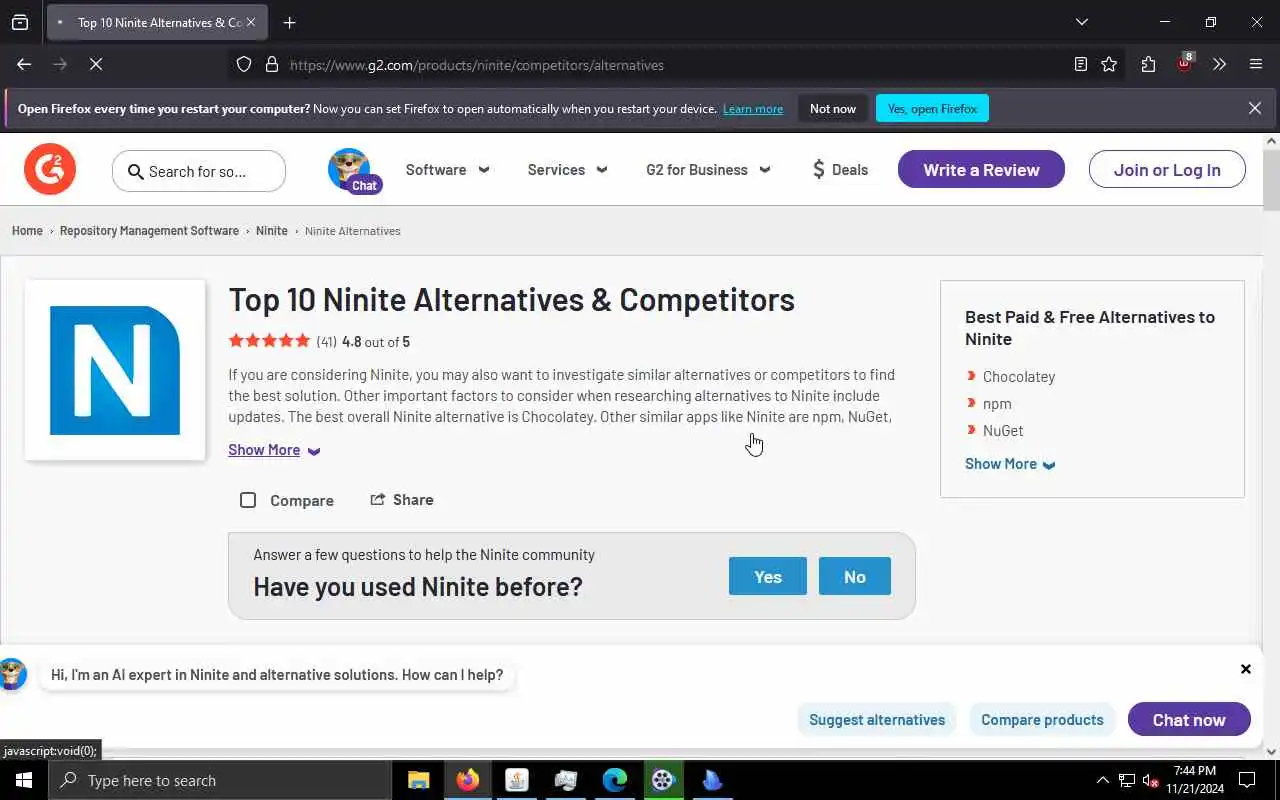Close the AI chat prompt
The width and height of the screenshot is (1280, 800).
coord(1246,669)
